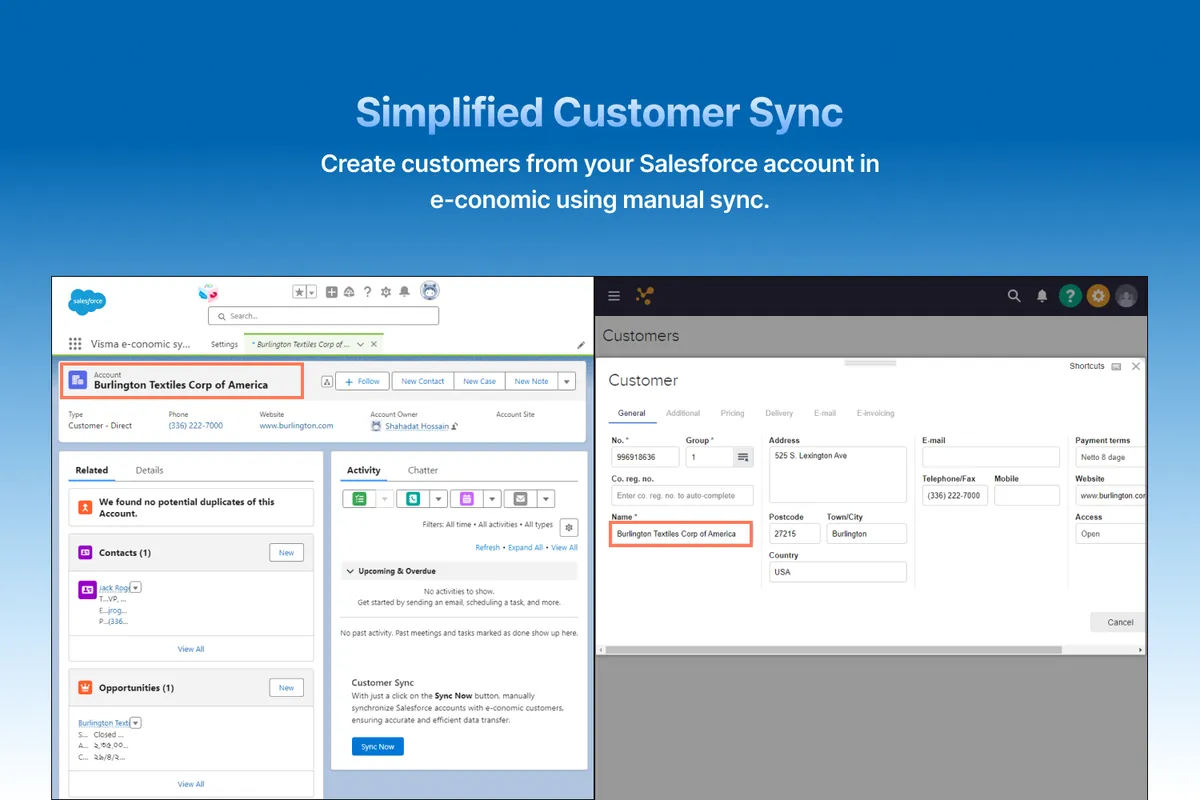Open the Pricing tab in Customer dialog
Image resolution: width=1200 pixels, height=800 pixels.
732,413
